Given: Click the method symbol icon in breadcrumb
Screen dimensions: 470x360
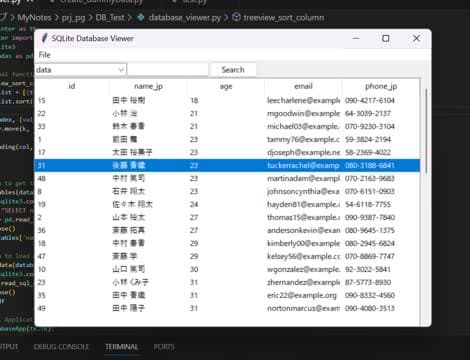Looking at the screenshot, I should (x=236, y=17).
